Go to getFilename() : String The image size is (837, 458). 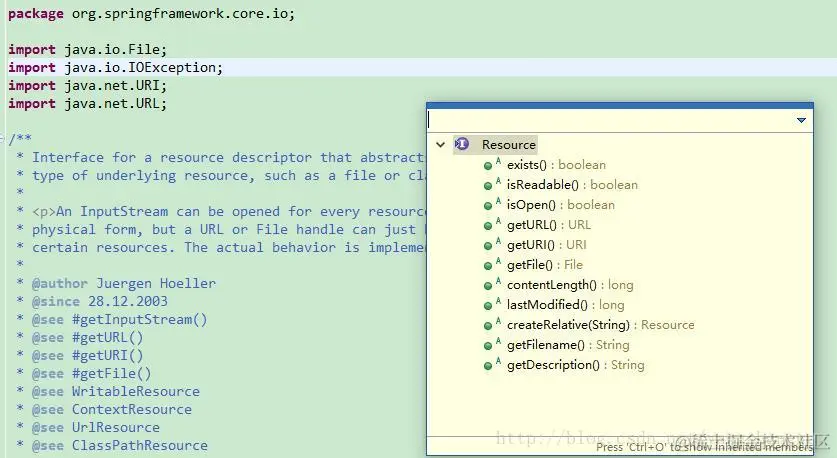(568, 345)
